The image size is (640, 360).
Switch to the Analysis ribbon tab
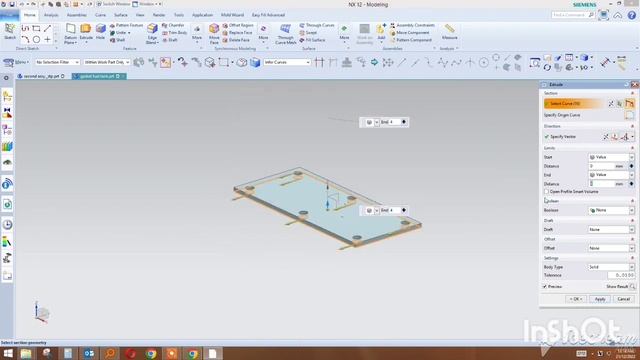click(51, 15)
